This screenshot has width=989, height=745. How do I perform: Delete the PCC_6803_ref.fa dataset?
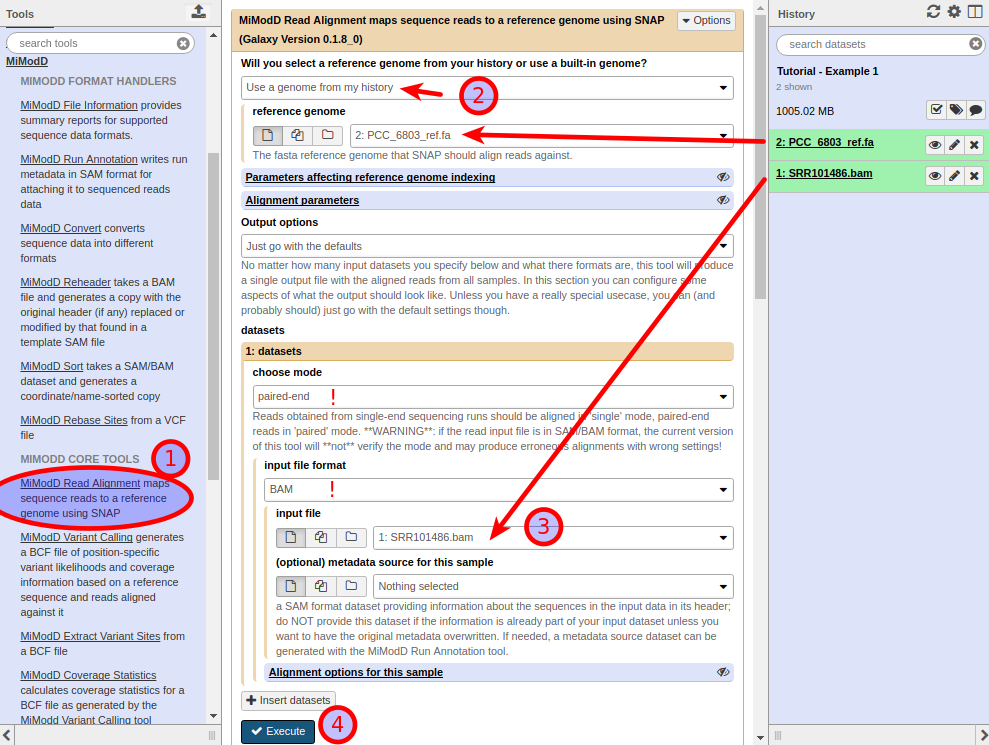(974, 145)
